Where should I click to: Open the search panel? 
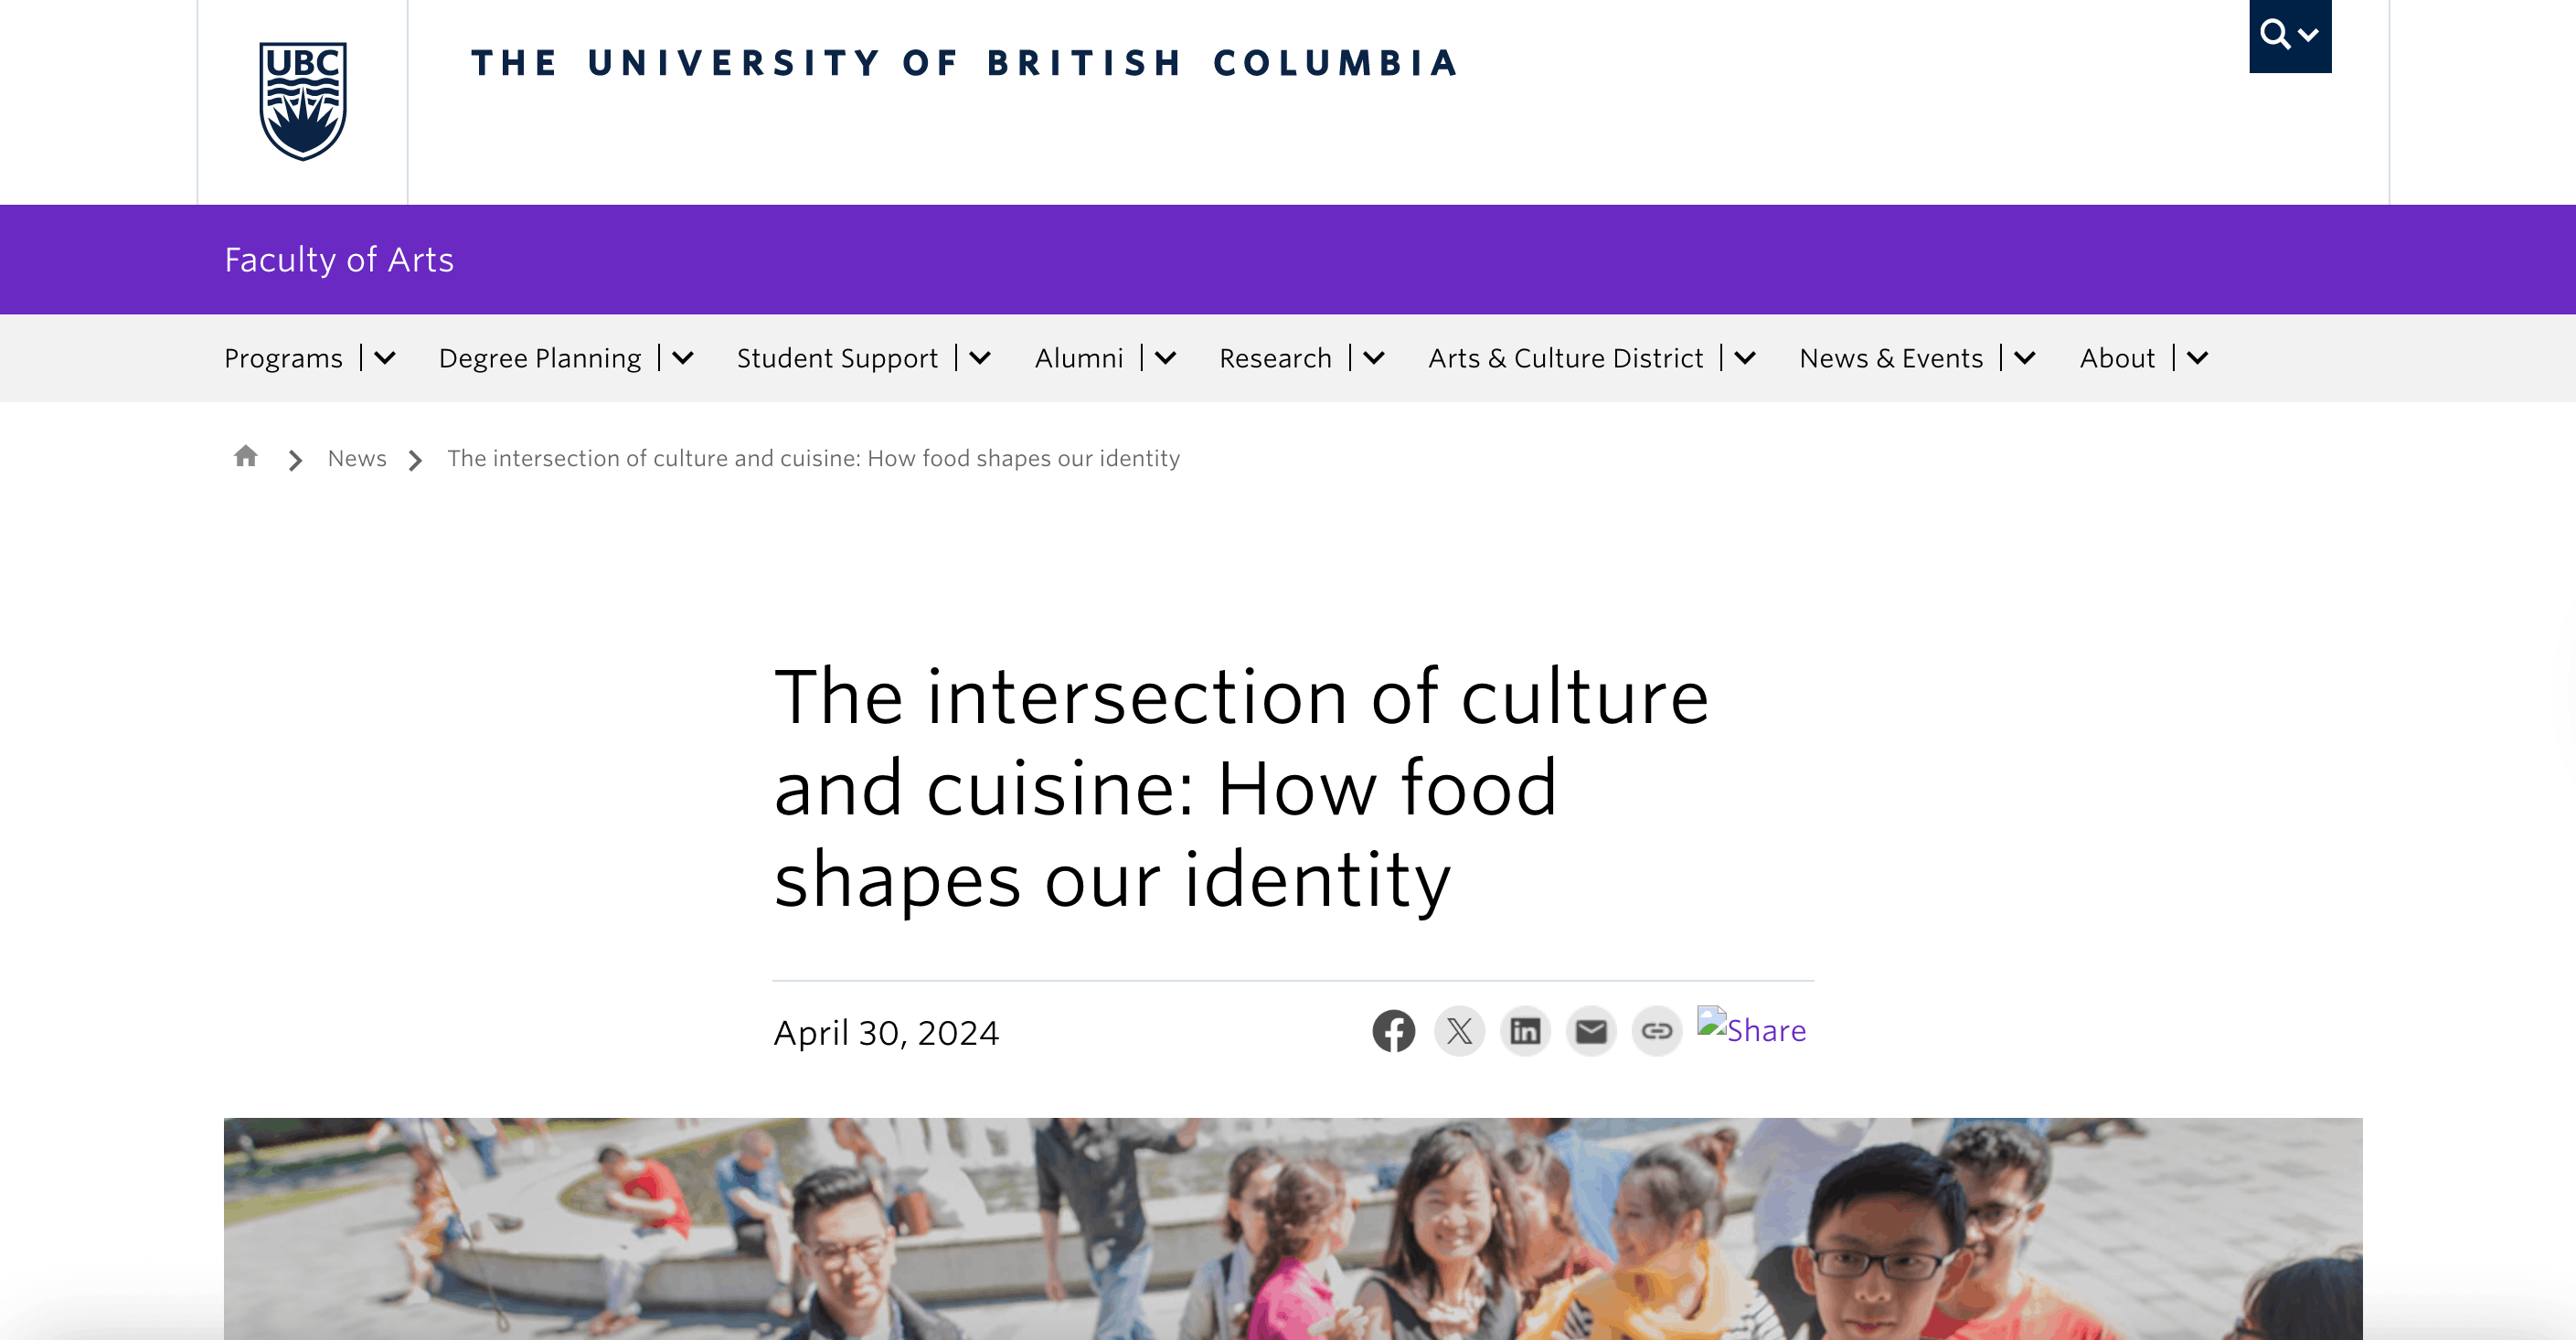[x=2290, y=35]
